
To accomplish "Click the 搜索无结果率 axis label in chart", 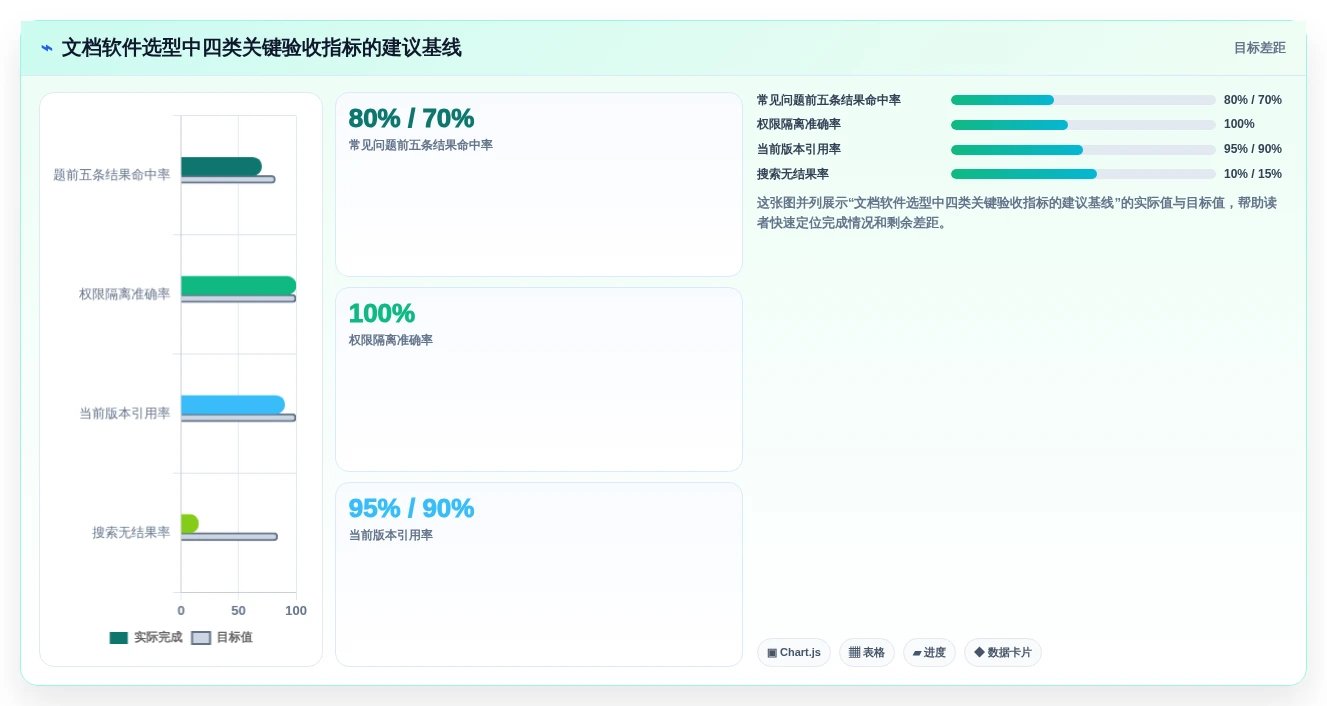I will tap(131, 533).
